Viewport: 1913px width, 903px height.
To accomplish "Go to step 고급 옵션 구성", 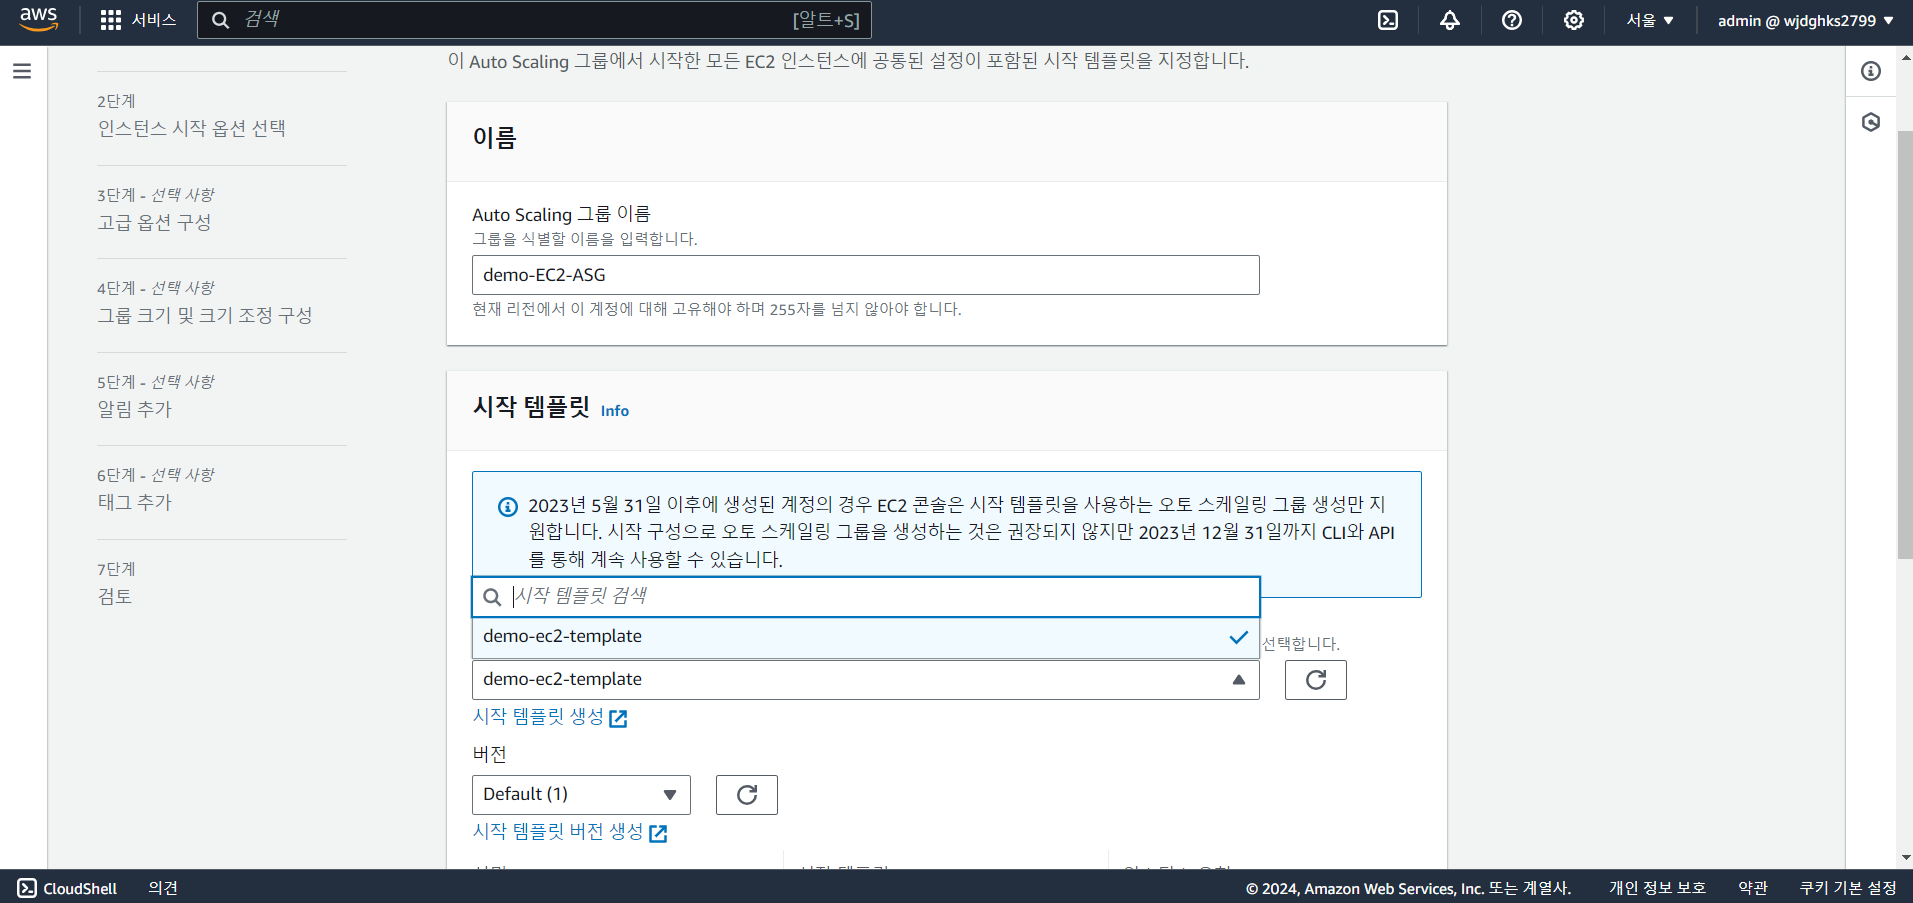I will (x=154, y=222).
